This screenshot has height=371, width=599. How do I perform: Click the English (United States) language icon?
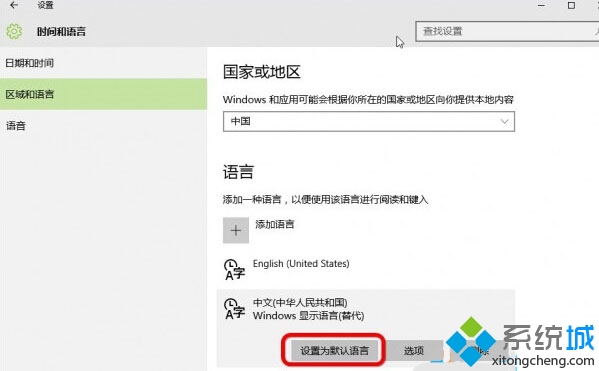click(x=234, y=270)
